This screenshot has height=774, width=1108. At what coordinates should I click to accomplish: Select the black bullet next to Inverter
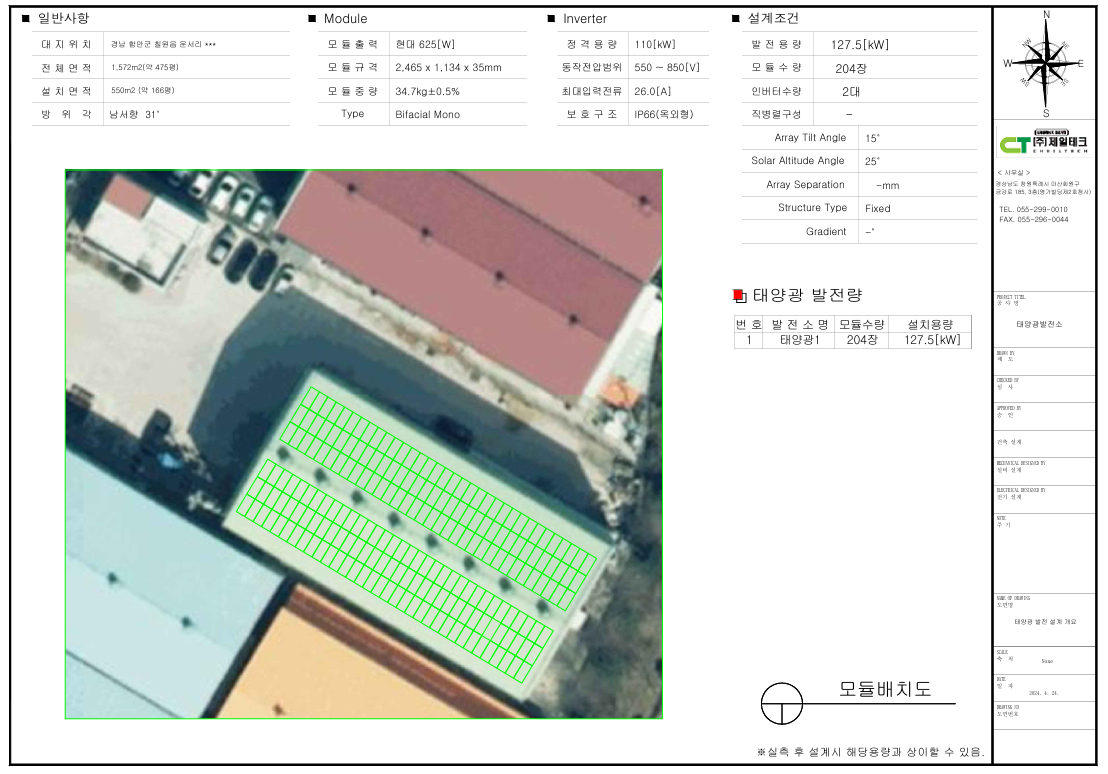(x=551, y=19)
